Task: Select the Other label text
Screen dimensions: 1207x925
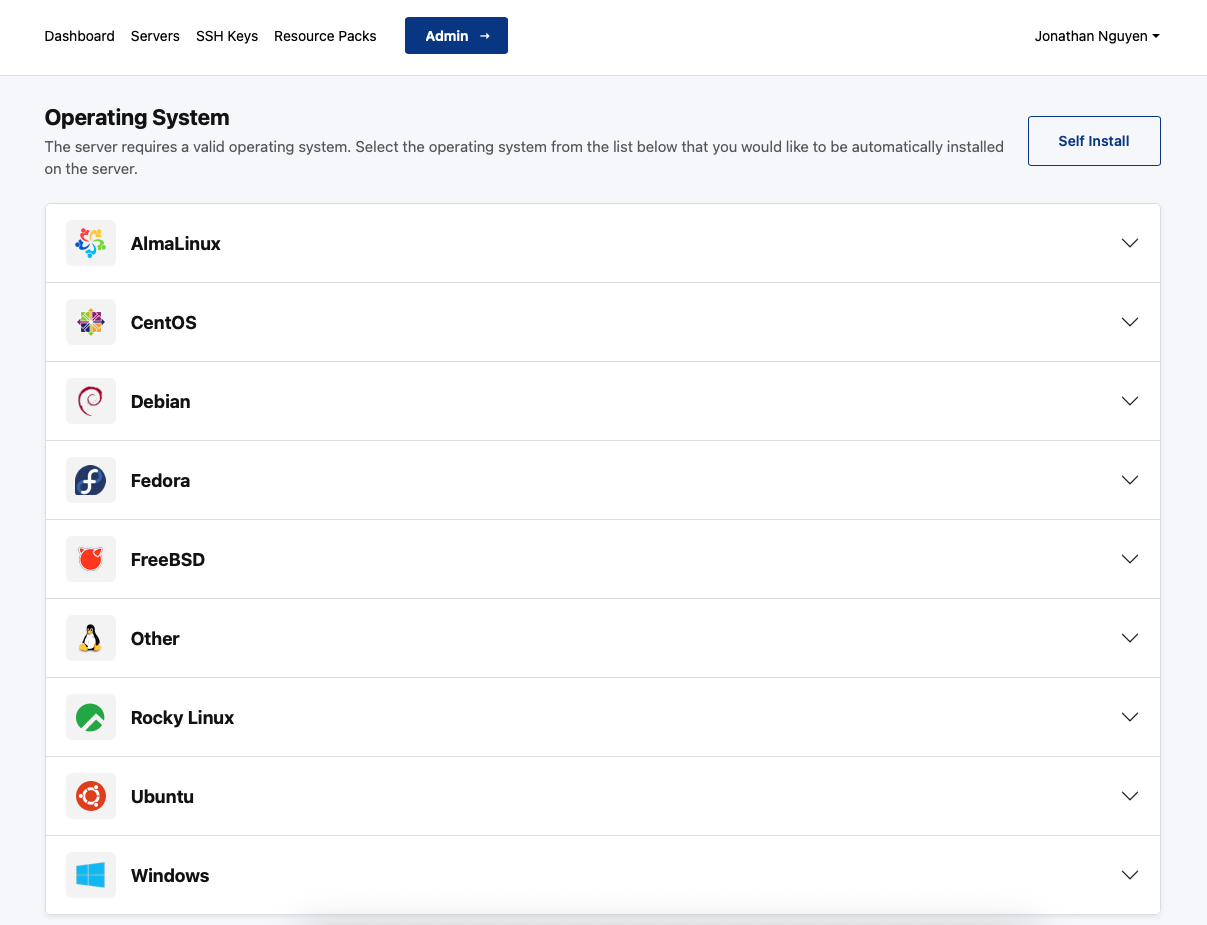Action: (155, 638)
